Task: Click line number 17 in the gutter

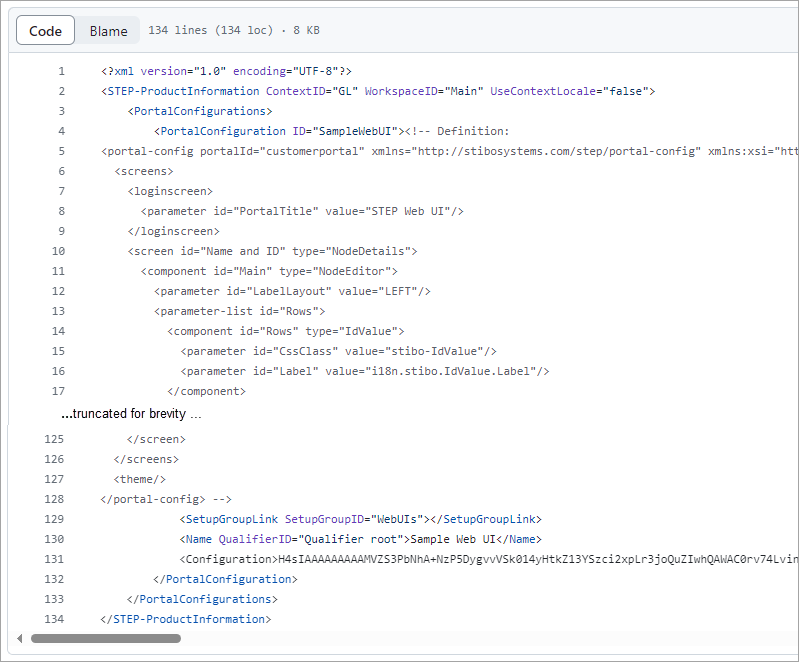Action: (58, 391)
